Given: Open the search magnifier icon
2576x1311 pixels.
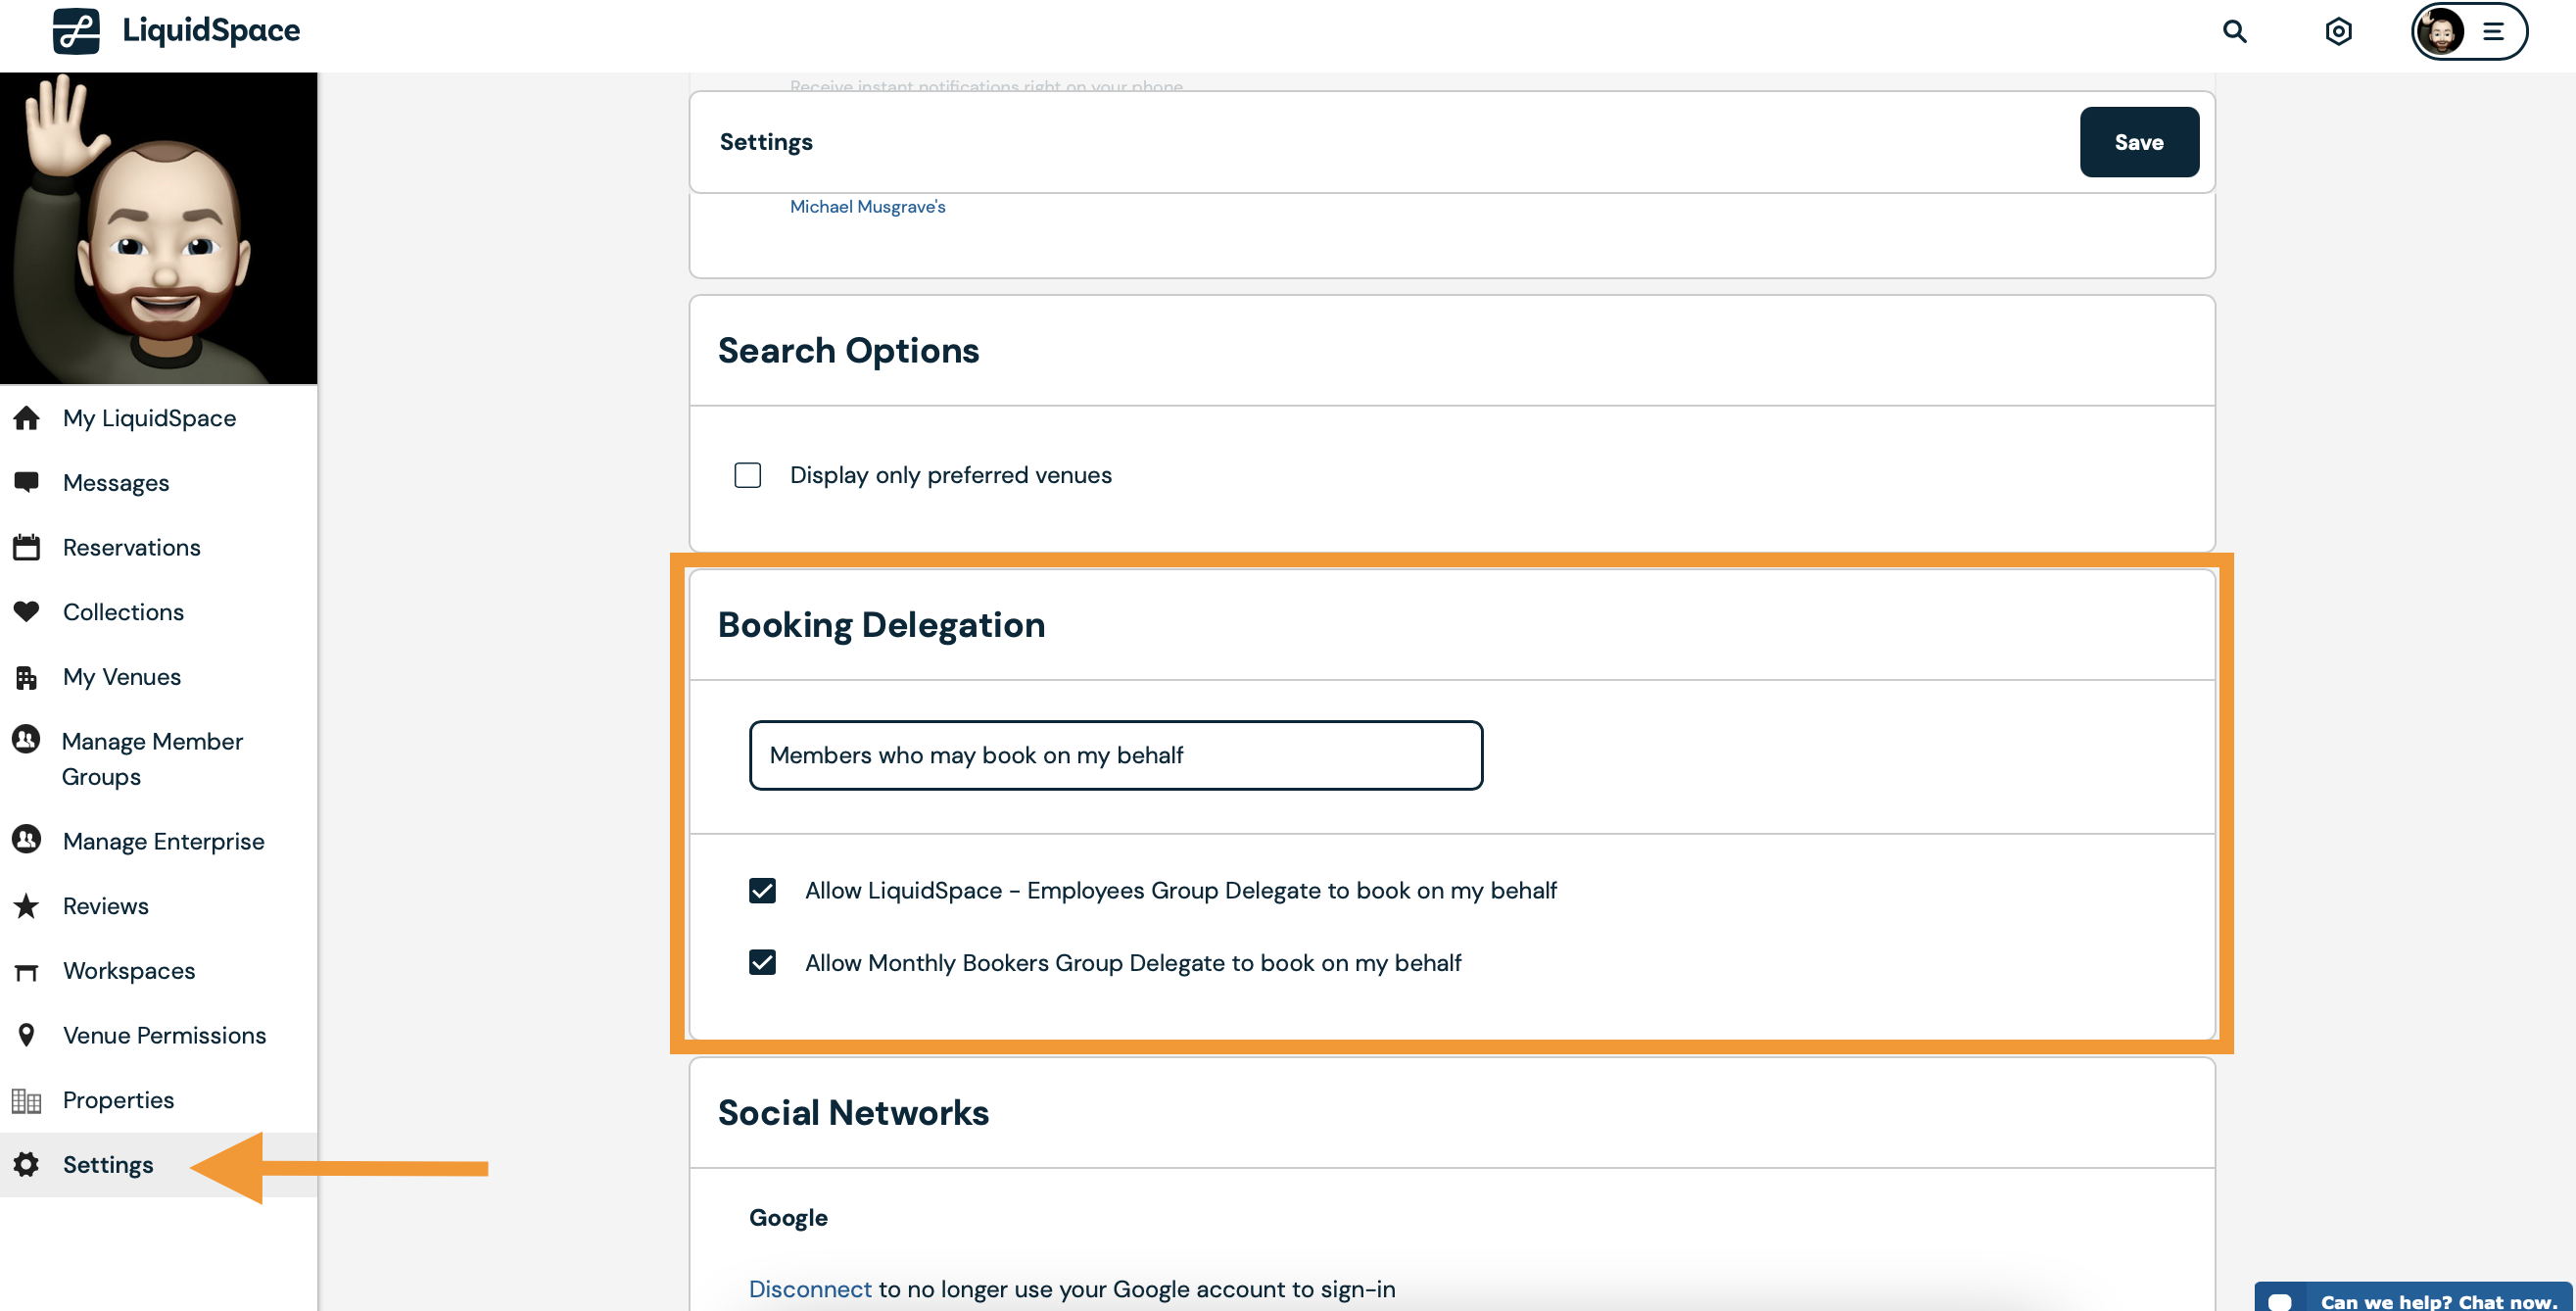Looking at the screenshot, I should 2234,31.
